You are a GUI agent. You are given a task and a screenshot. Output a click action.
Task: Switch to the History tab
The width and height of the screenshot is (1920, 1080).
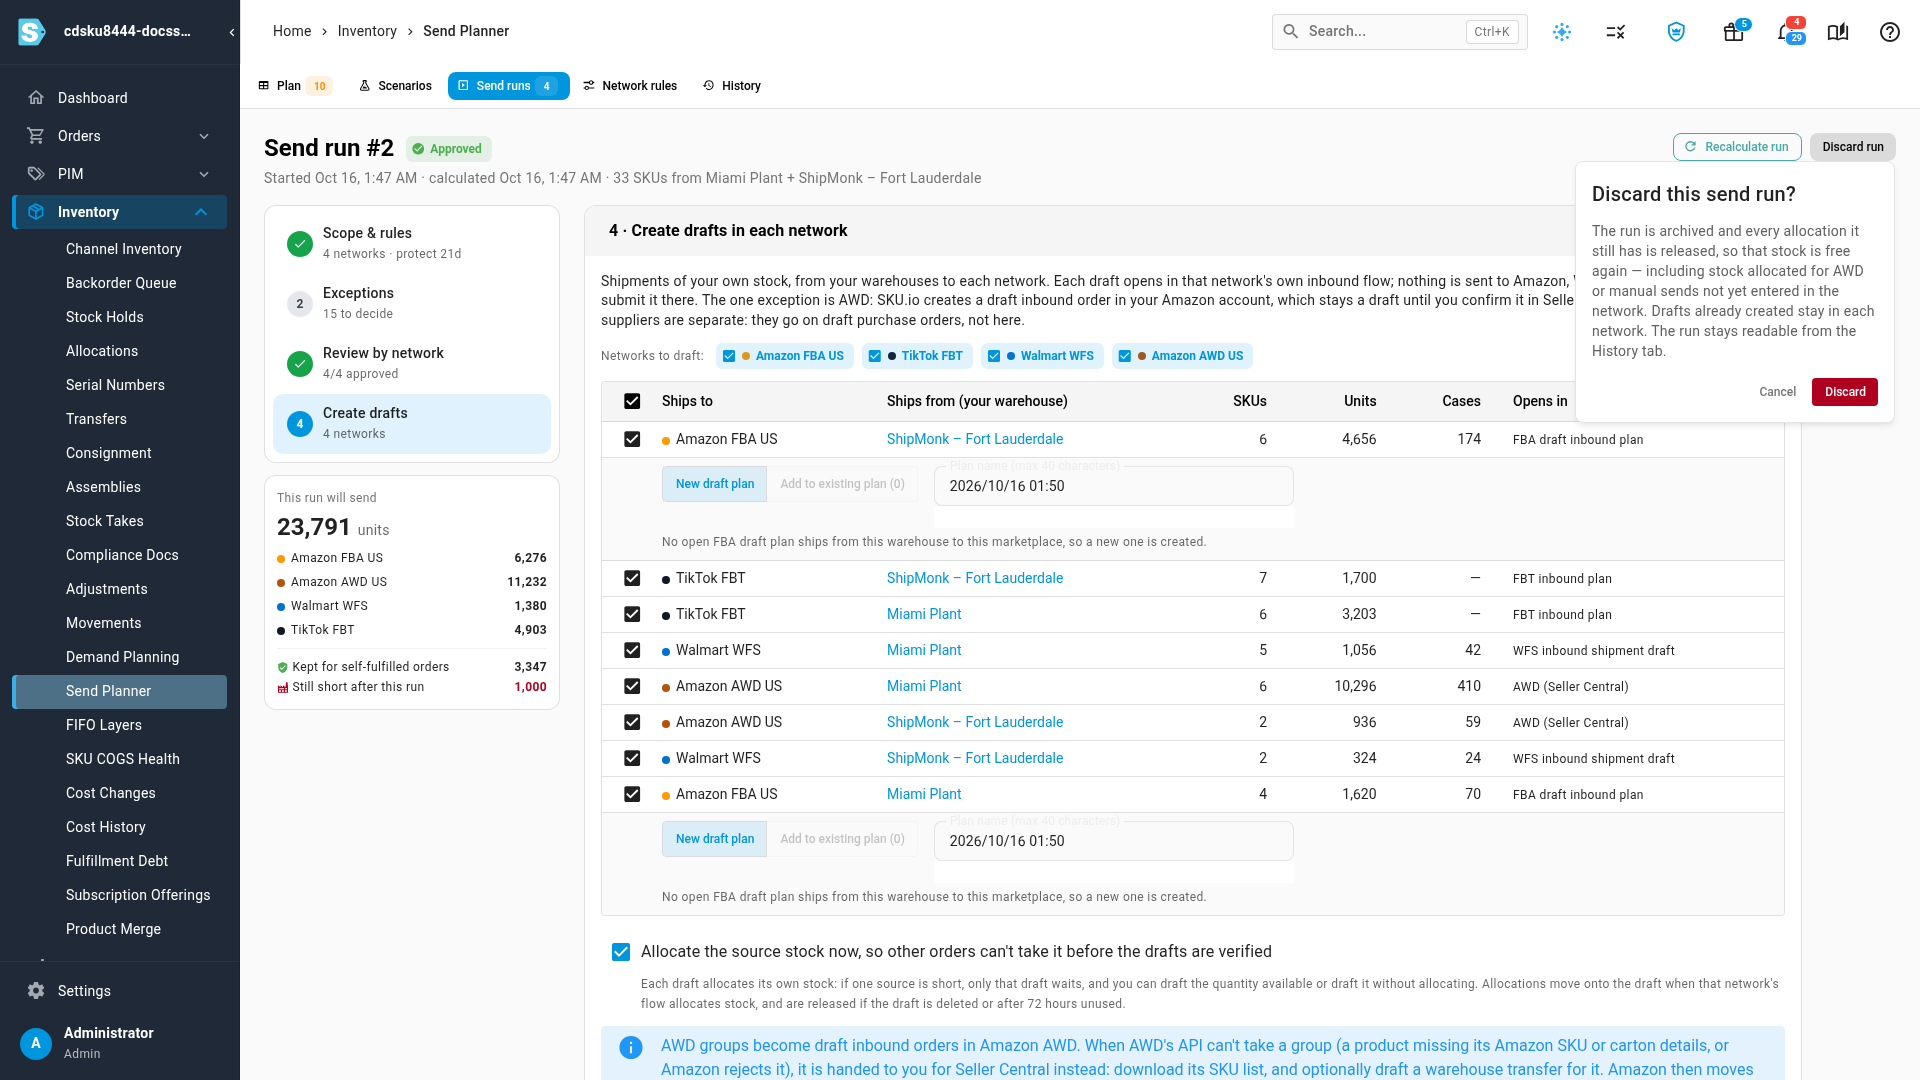[x=732, y=86]
